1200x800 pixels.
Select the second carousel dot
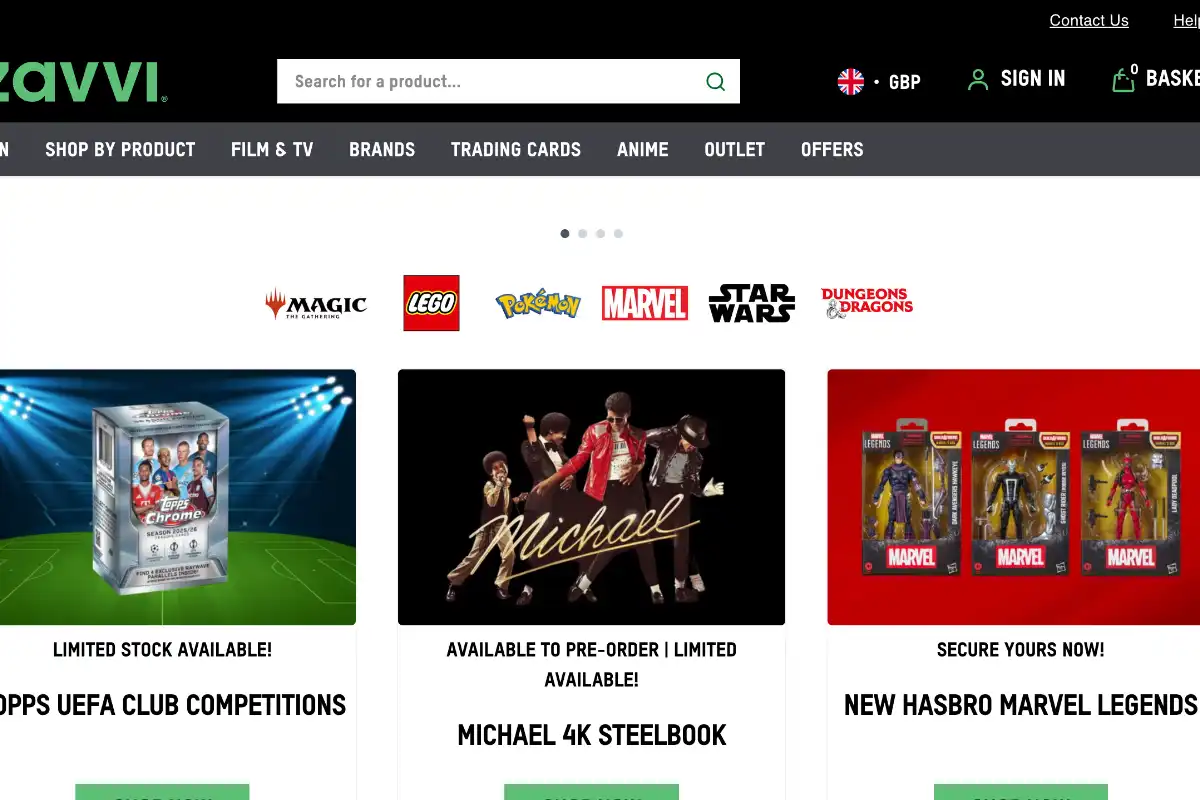pyautogui.click(x=583, y=234)
